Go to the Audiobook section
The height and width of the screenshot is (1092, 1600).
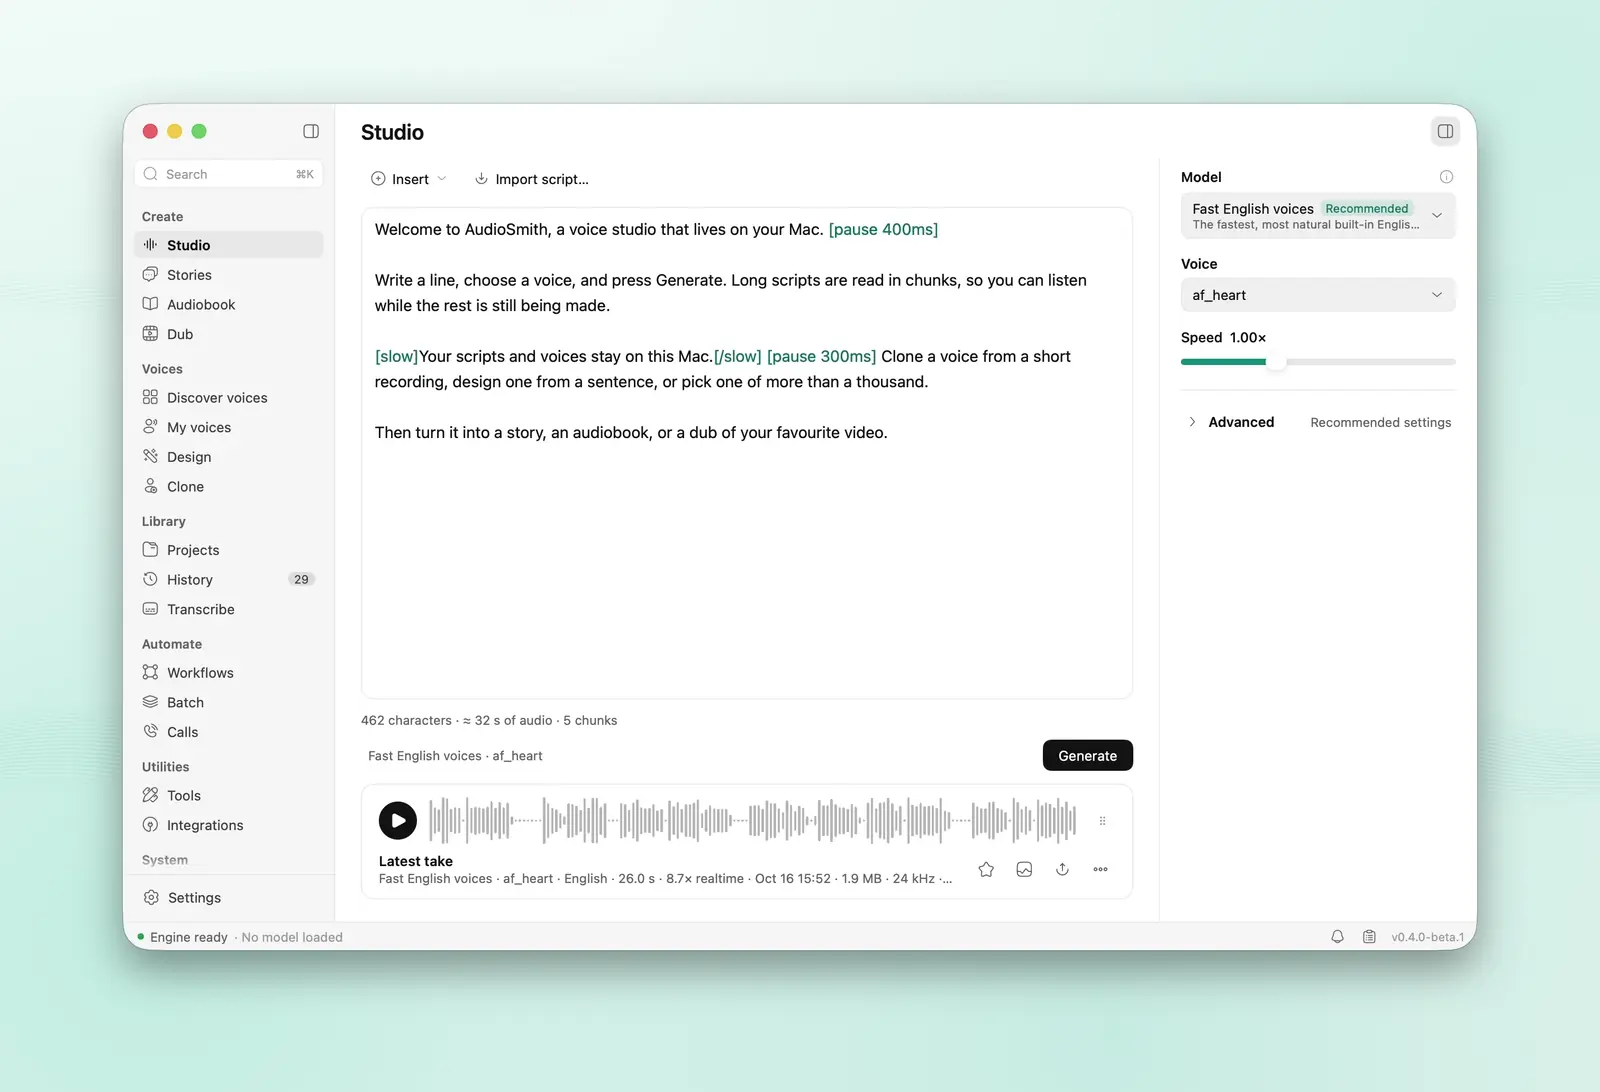[x=228, y=305]
